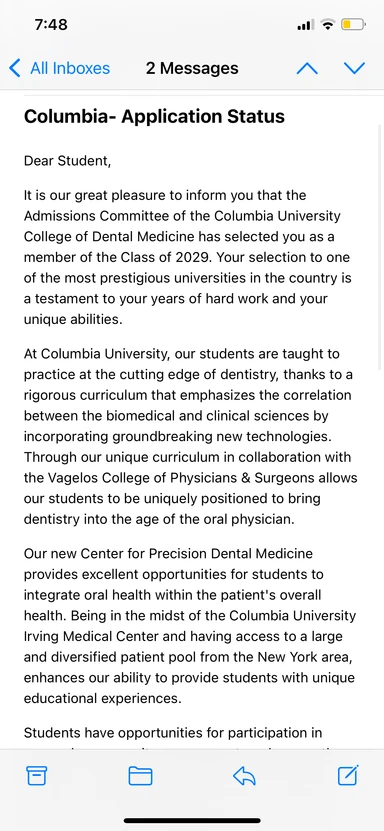
Task: Tap the paragraph mentioning Class of 2029
Action: (x=188, y=257)
